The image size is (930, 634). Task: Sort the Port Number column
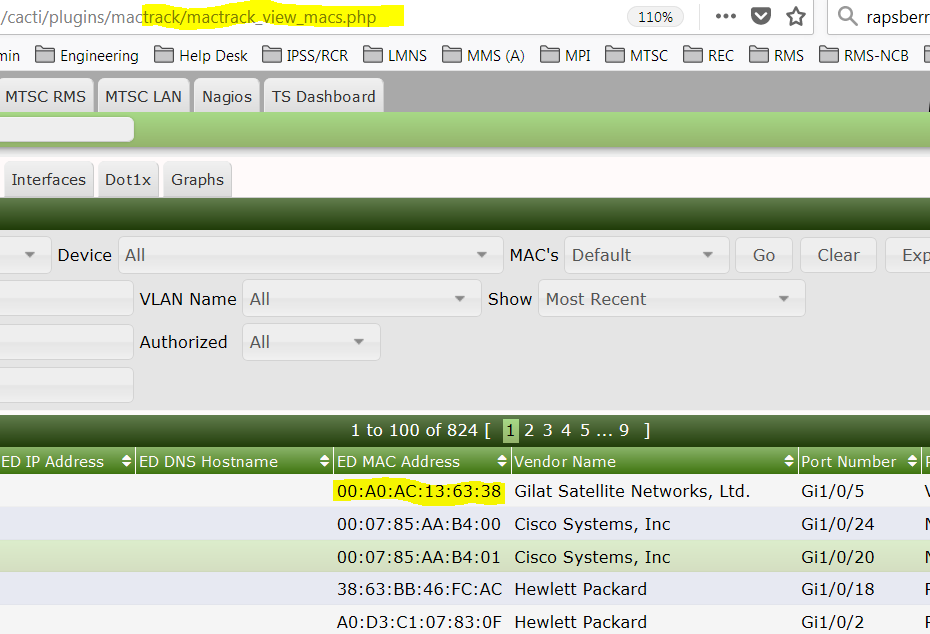(912, 461)
